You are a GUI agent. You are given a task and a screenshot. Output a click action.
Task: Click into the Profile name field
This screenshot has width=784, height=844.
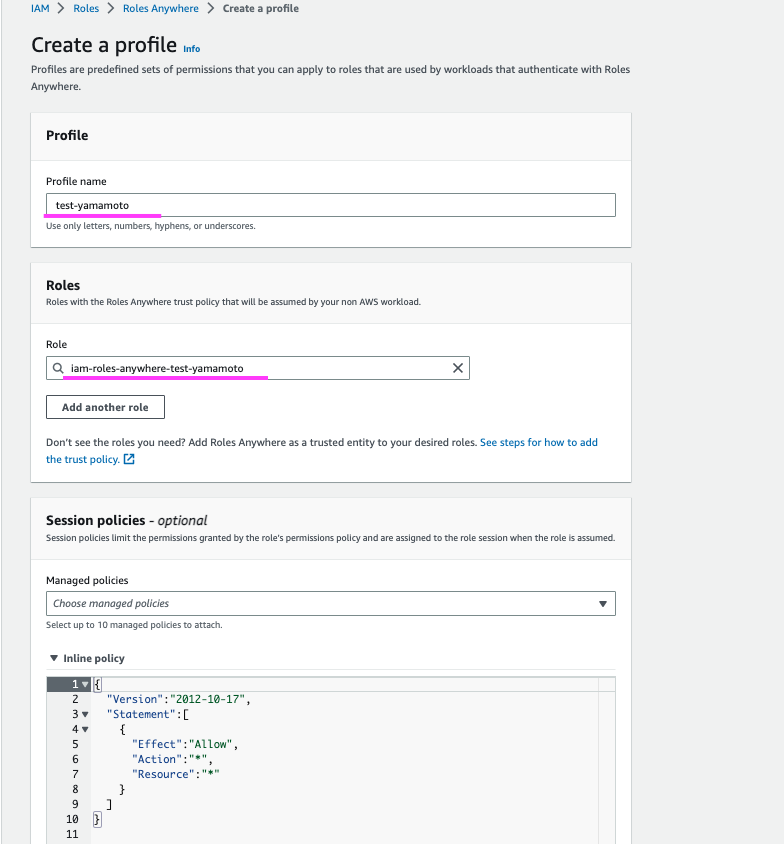[x=330, y=205]
